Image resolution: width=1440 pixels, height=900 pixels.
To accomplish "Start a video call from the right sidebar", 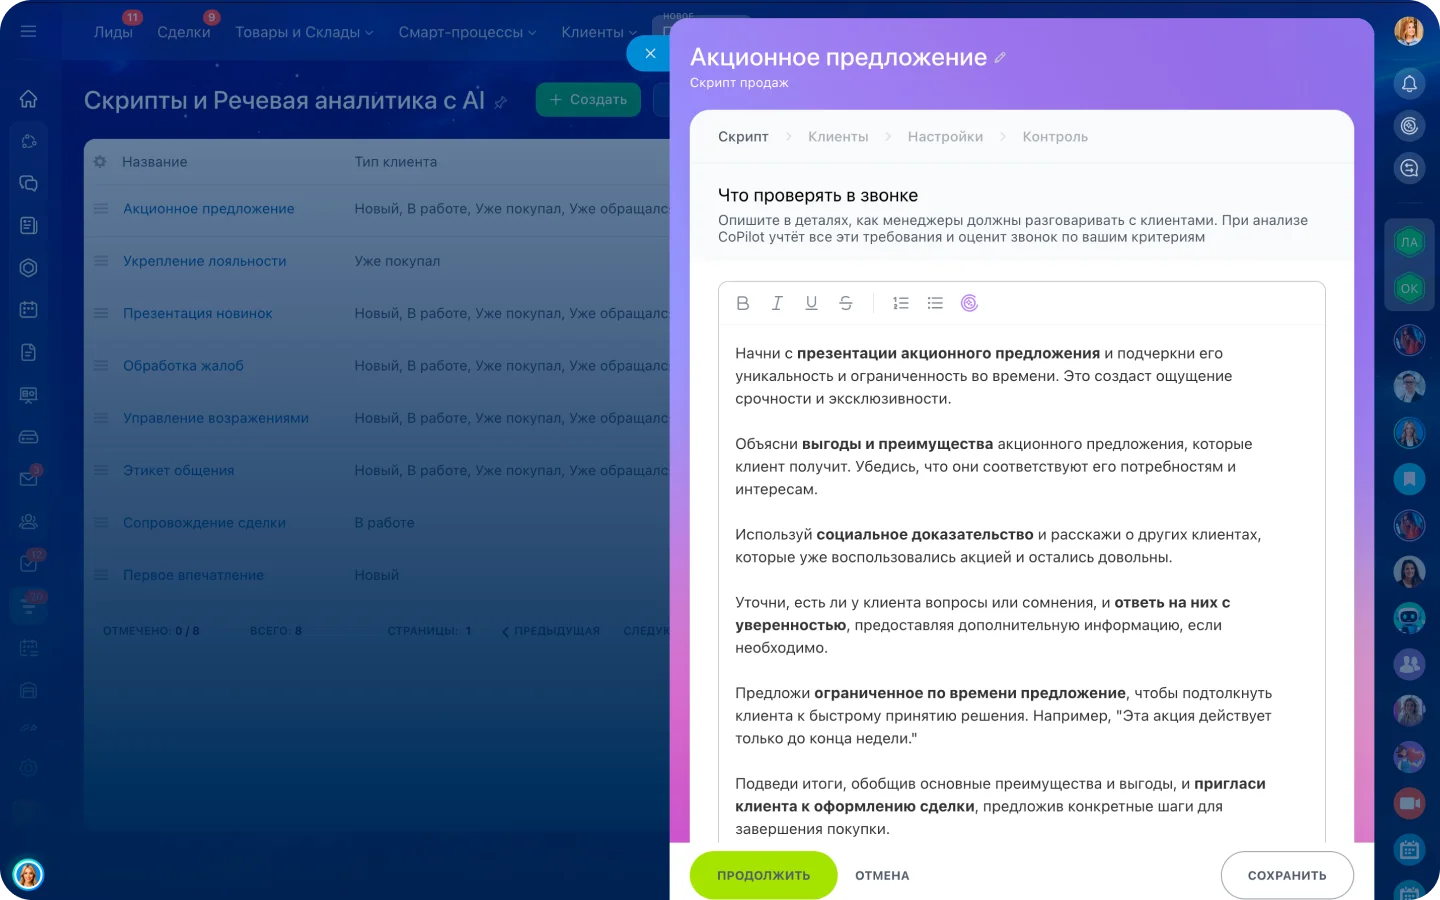I will point(1409,803).
